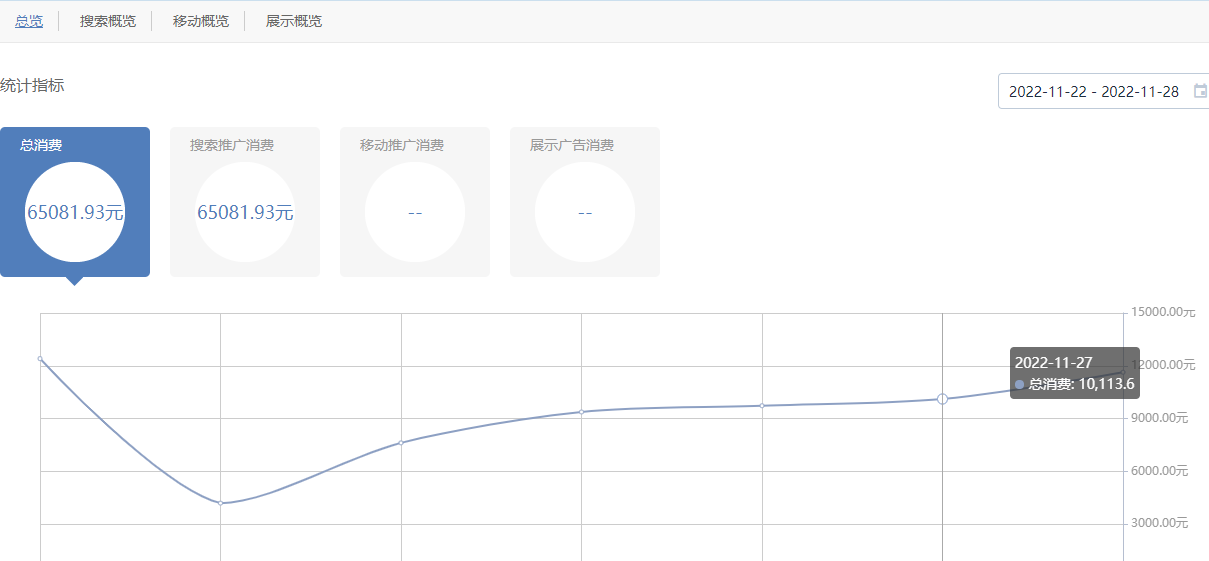The height and width of the screenshot is (561, 1209).
Task: Click the 2022-11-22 - 2022-11-28 date range field
Action: point(1094,91)
